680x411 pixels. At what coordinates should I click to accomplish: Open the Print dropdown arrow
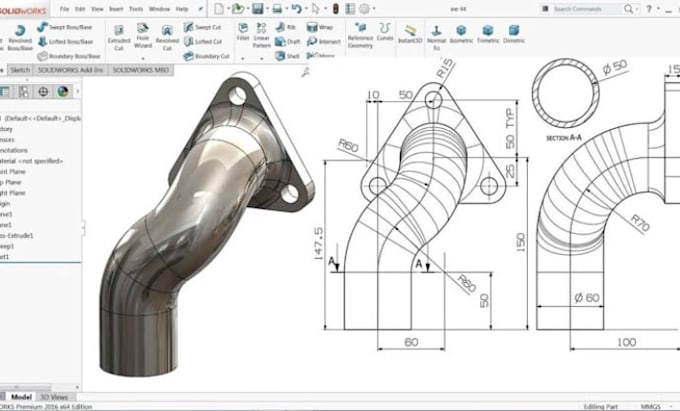286,9
